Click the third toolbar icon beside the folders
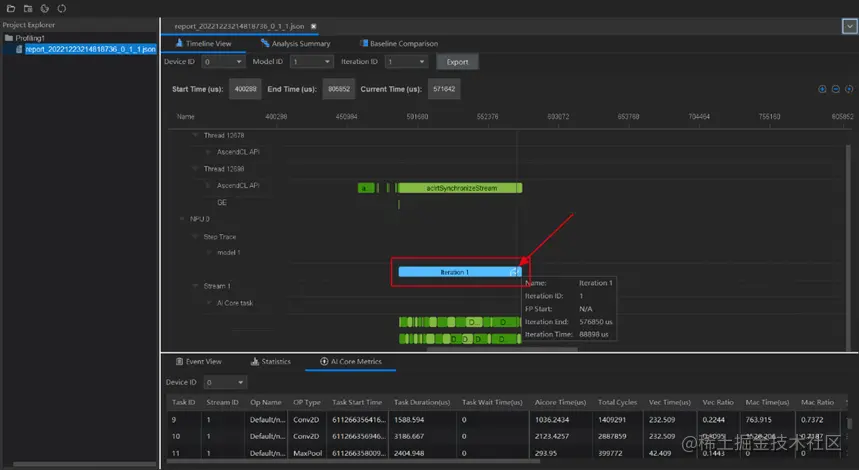Image resolution: width=859 pixels, height=470 pixels. (45, 8)
